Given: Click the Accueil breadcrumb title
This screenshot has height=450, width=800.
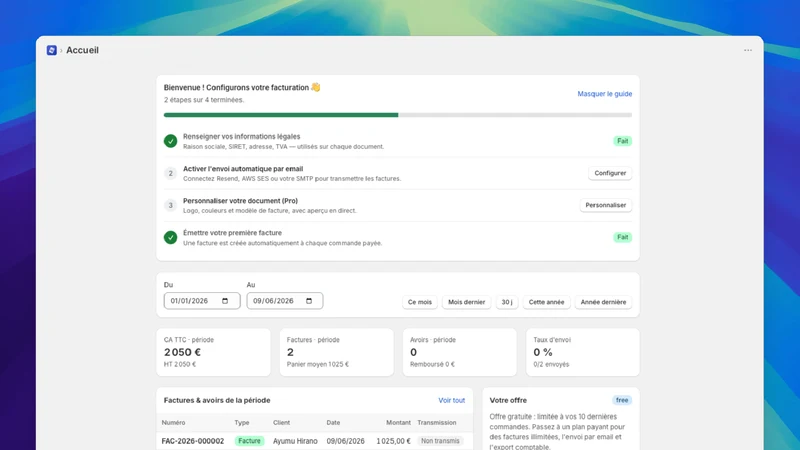Looking at the screenshot, I should click(82, 50).
